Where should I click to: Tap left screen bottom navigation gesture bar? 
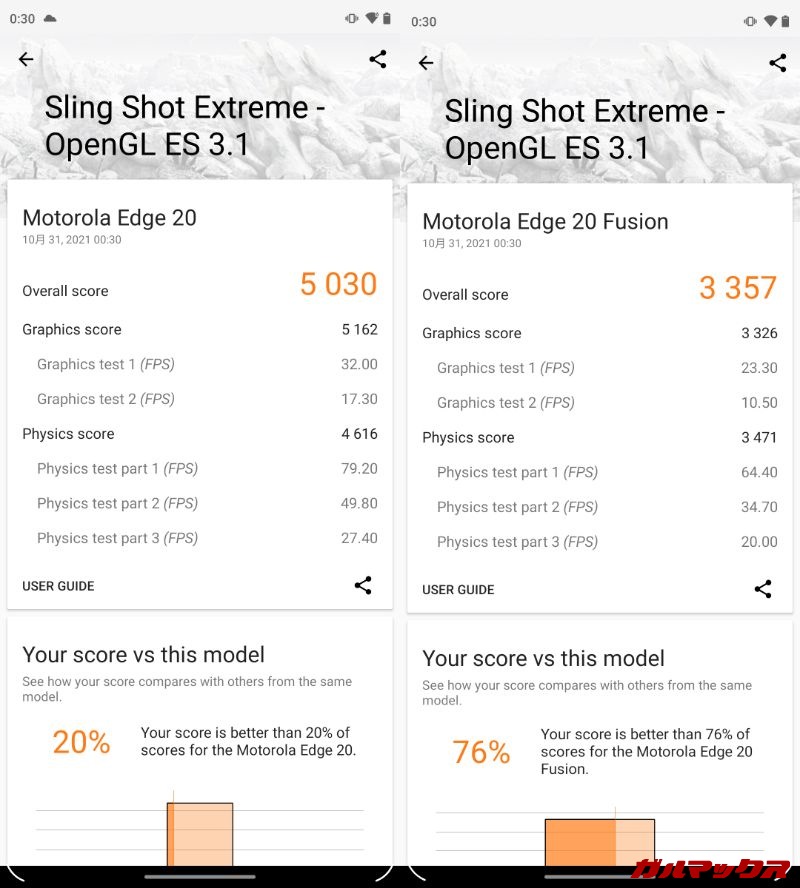(x=200, y=877)
